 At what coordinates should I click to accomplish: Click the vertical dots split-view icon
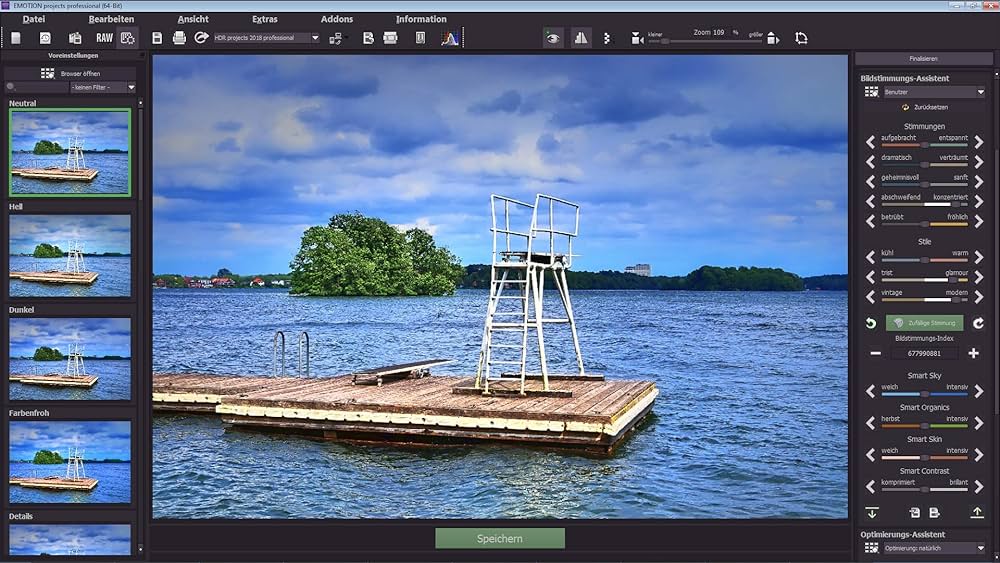coord(607,39)
